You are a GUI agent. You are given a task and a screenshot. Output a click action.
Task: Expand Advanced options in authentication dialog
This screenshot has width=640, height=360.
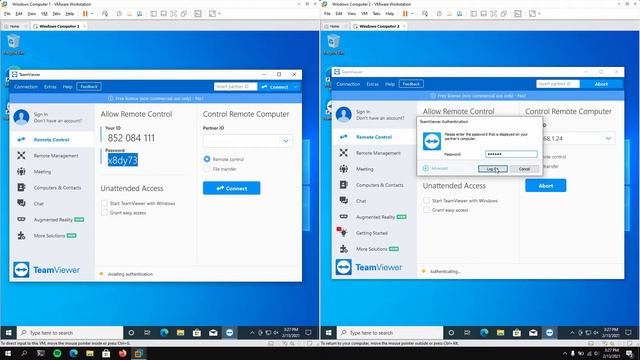[436, 168]
